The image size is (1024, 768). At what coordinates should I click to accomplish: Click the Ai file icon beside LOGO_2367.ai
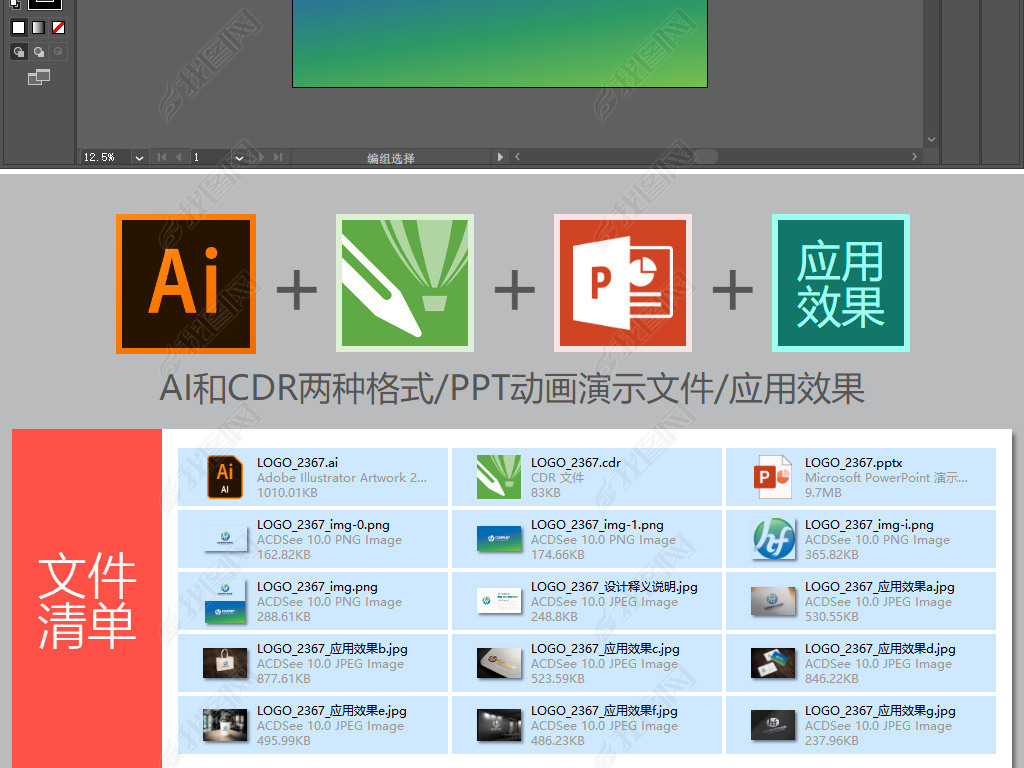coord(224,477)
